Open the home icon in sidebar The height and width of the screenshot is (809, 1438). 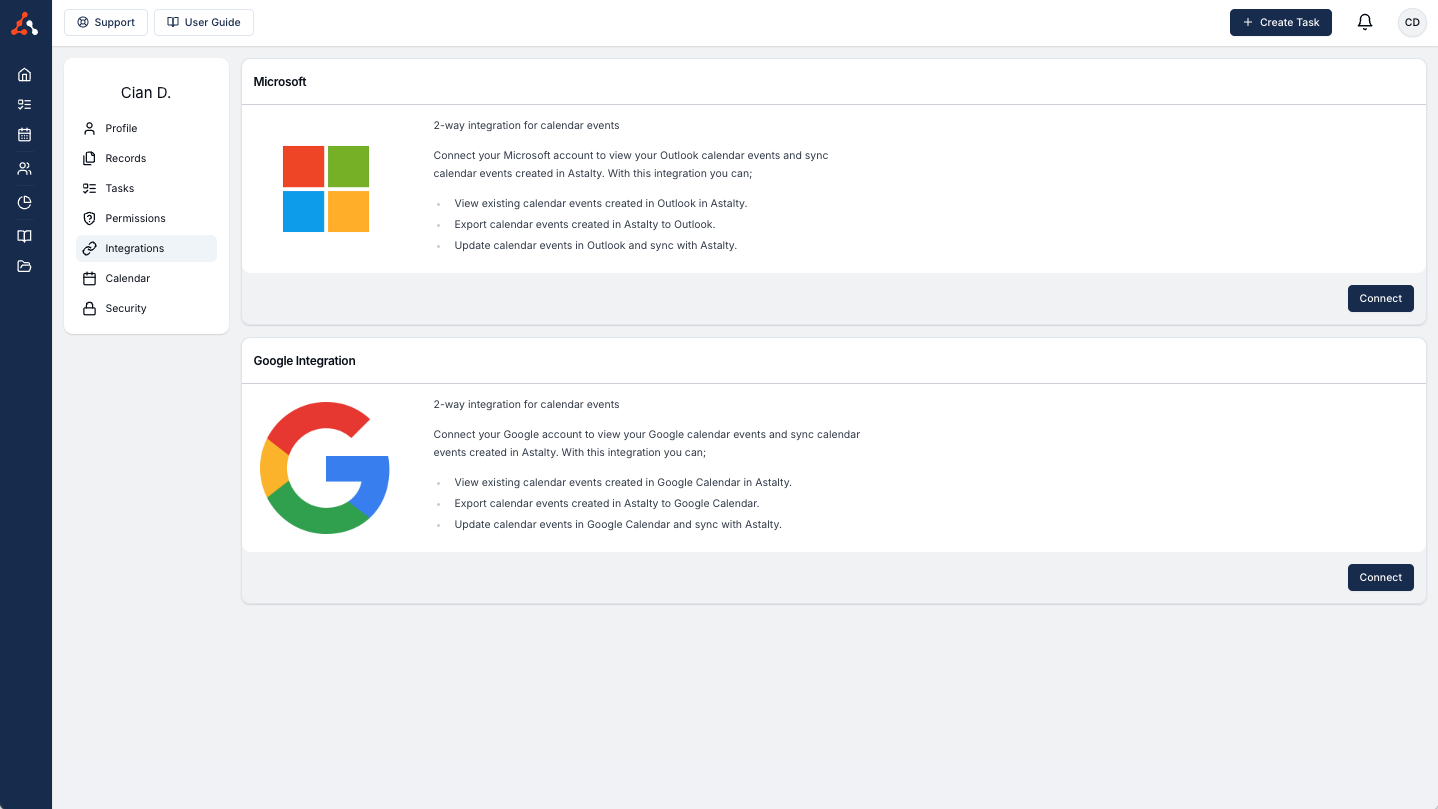[x=25, y=74]
